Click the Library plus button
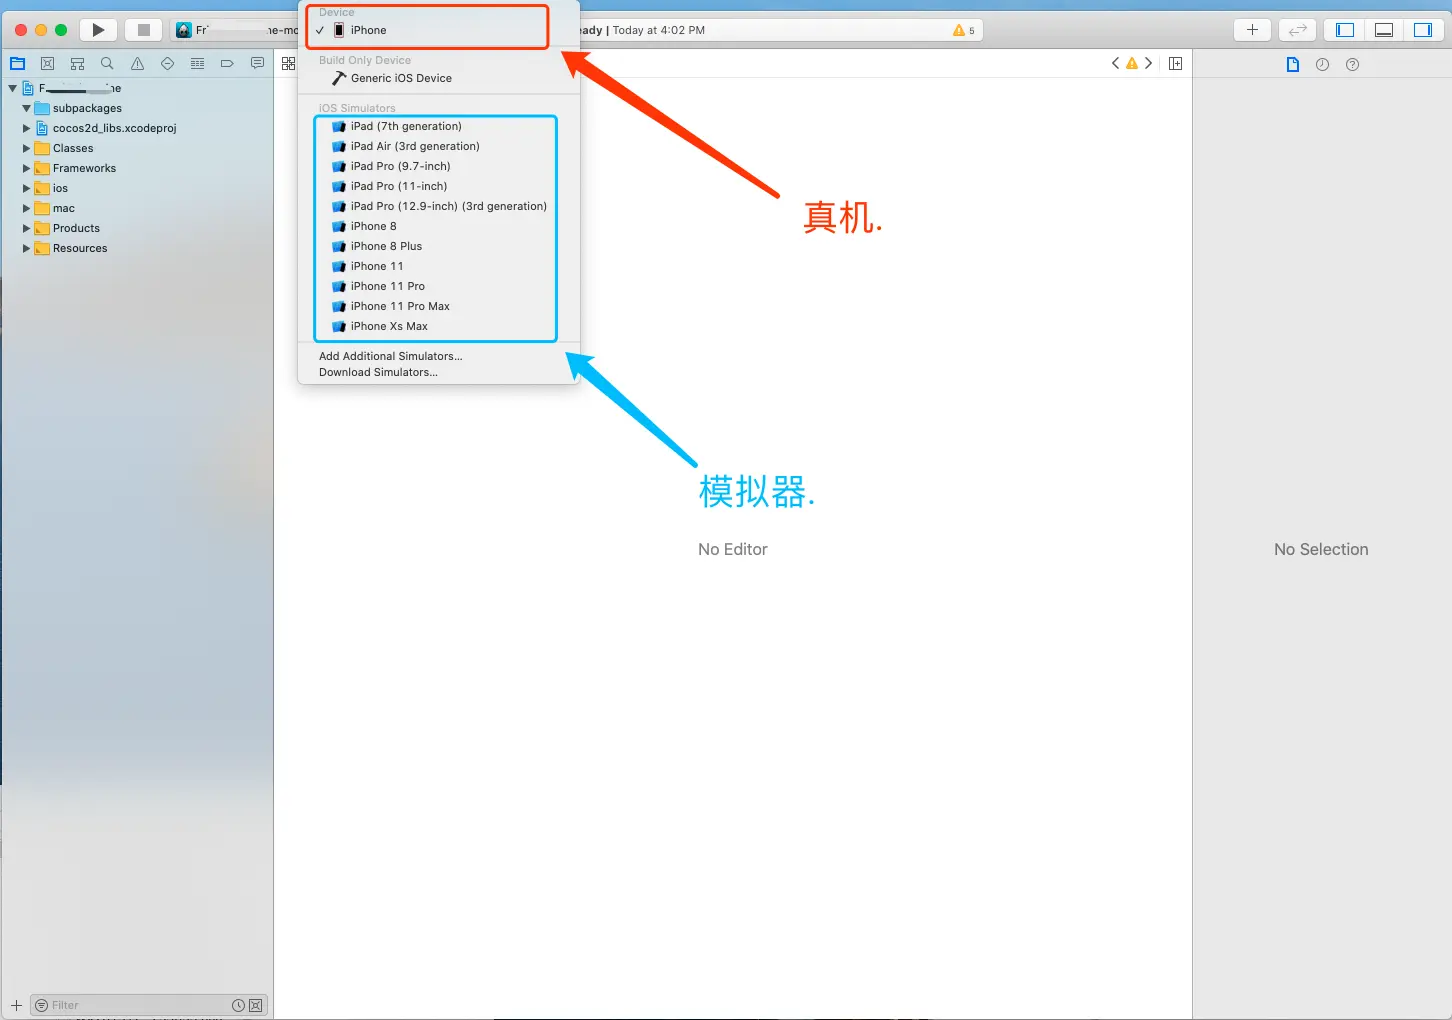The image size is (1452, 1020). tap(1252, 30)
